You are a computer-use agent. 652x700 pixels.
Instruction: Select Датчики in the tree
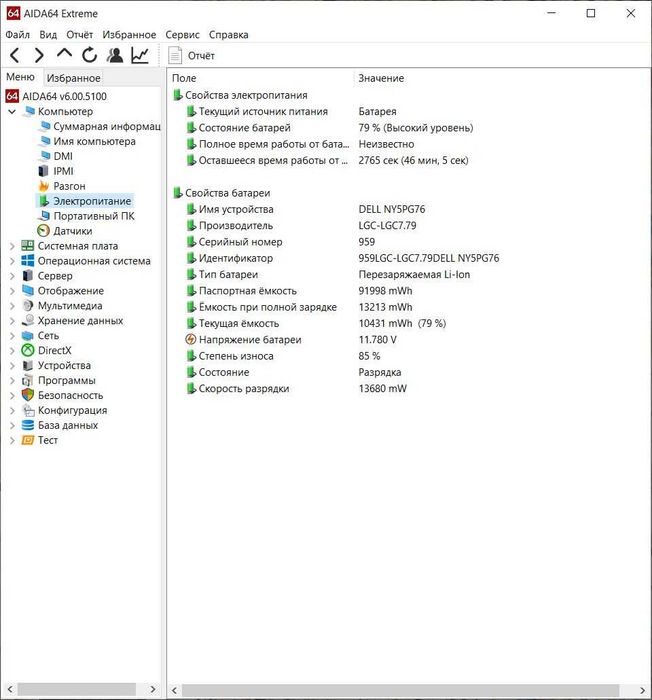pyautogui.click(x=72, y=231)
